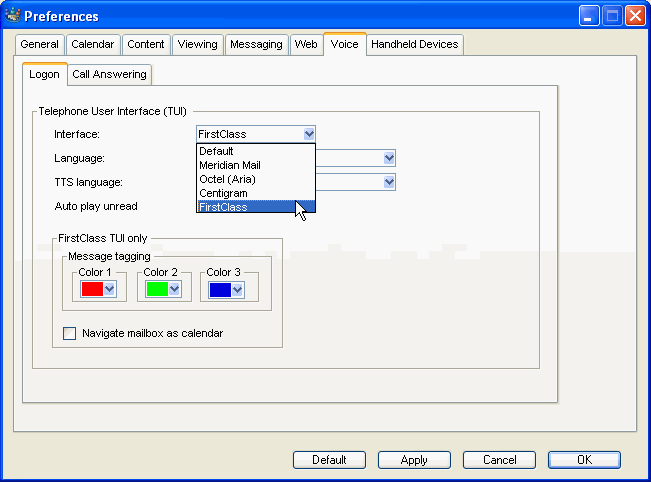Click the Cancel button

[x=499, y=460]
